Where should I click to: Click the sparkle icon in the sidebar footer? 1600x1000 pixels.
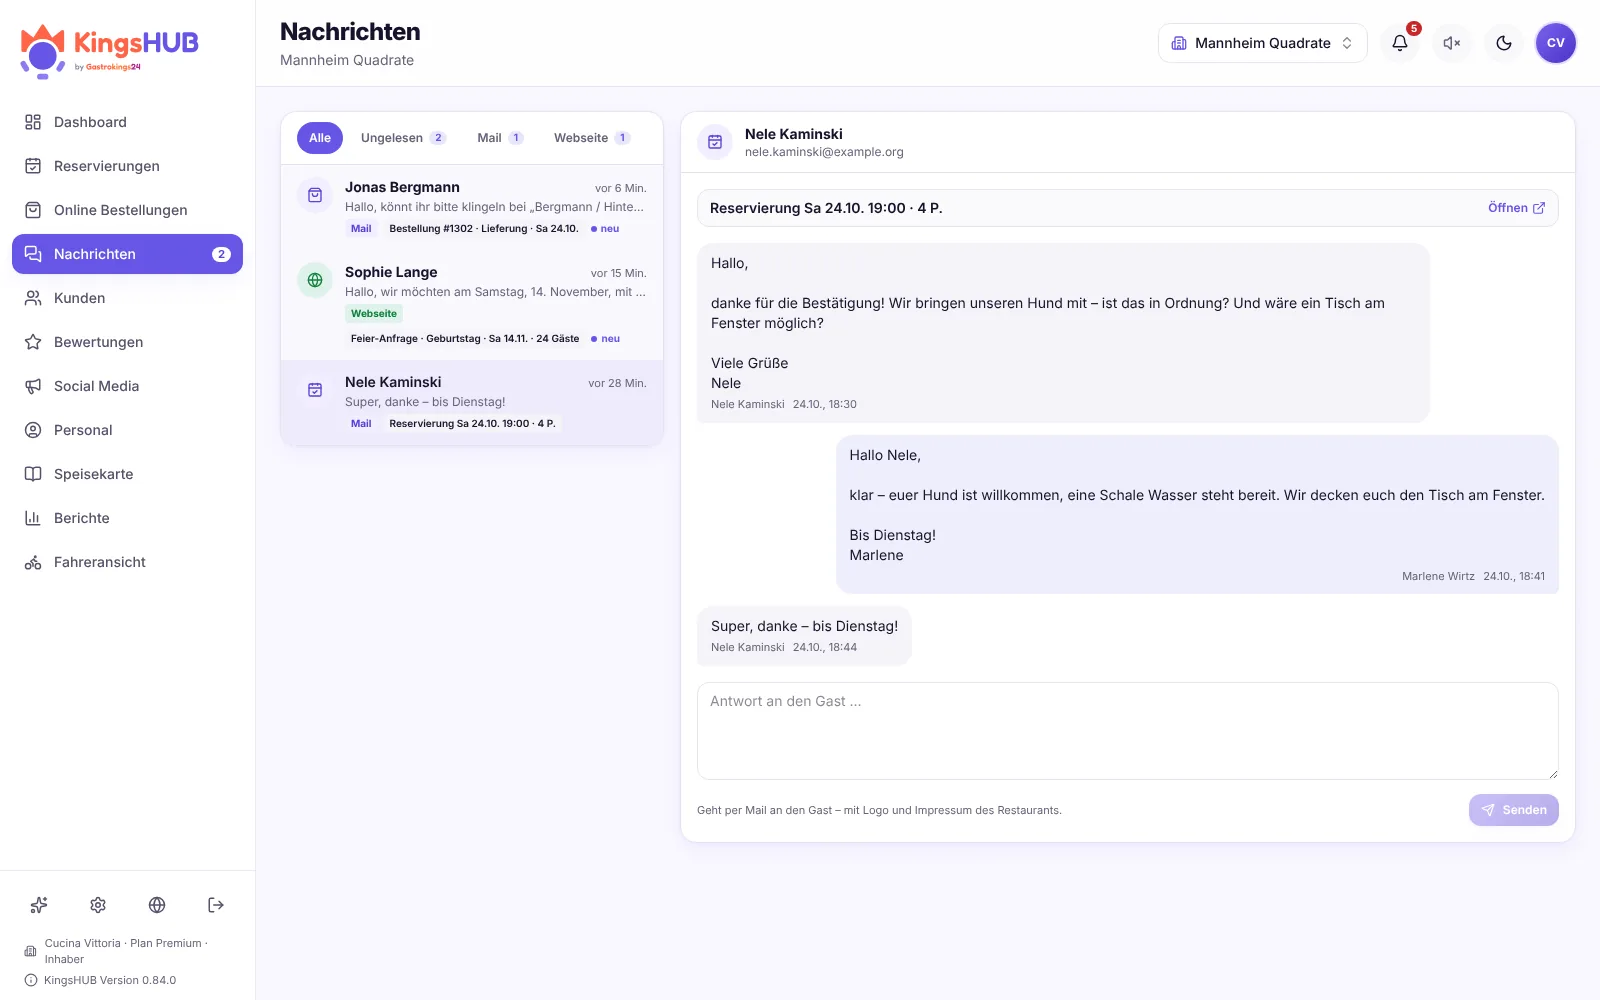pyautogui.click(x=39, y=905)
